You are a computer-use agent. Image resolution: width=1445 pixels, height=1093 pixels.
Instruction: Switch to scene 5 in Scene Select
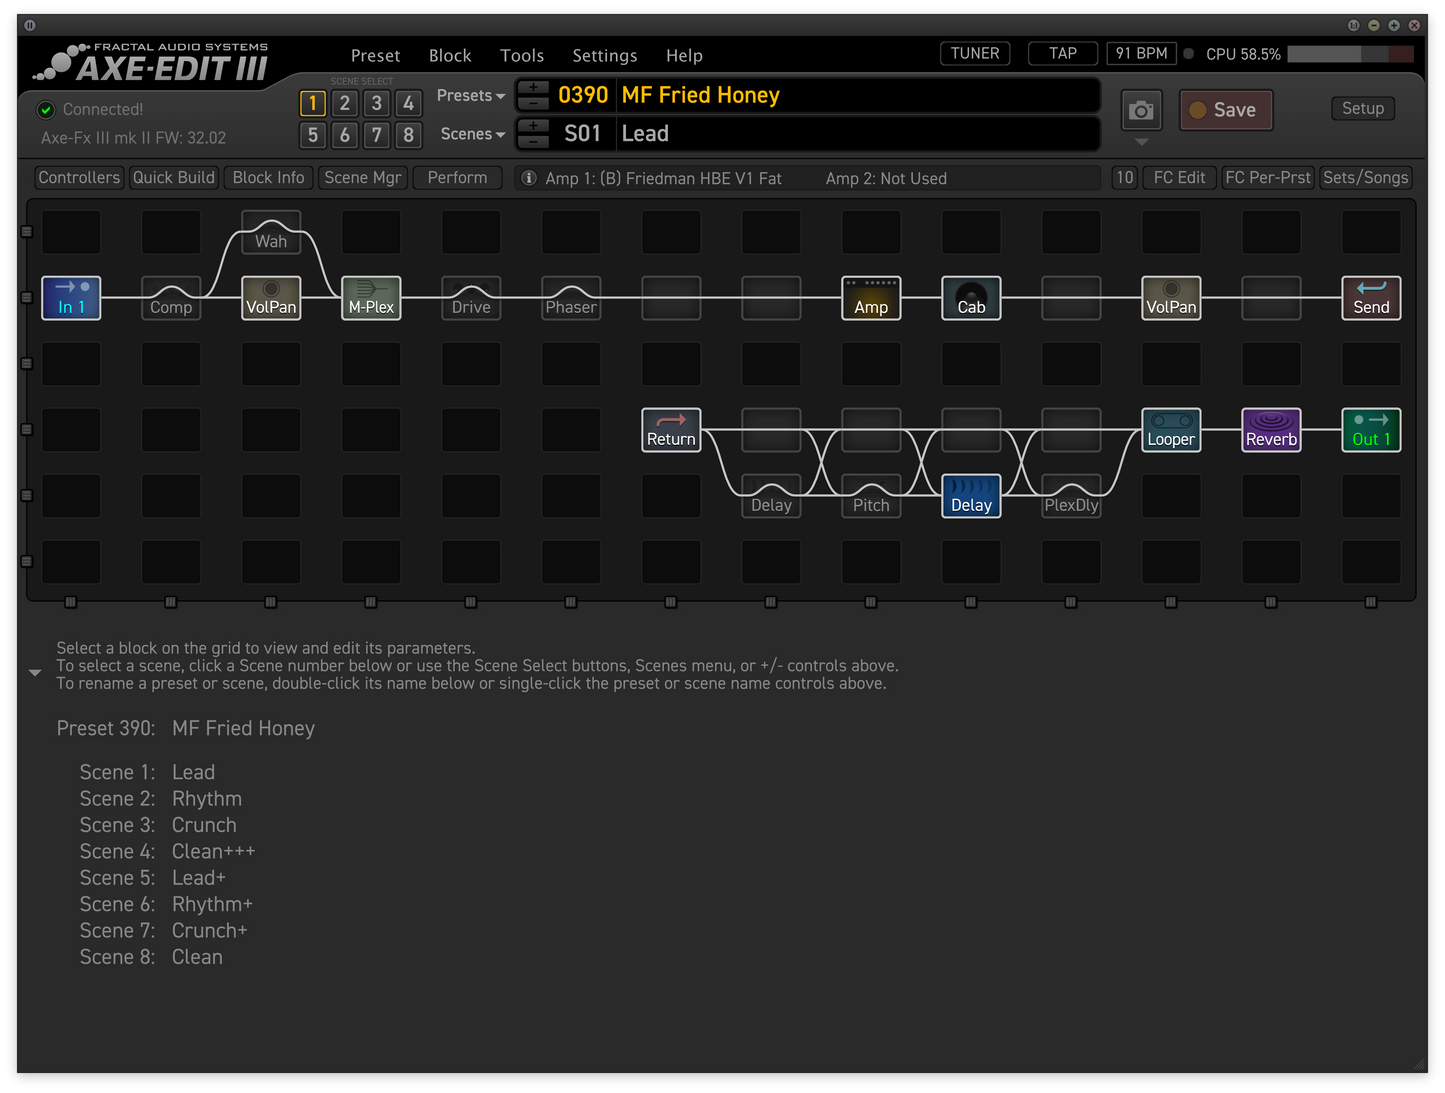click(x=313, y=135)
